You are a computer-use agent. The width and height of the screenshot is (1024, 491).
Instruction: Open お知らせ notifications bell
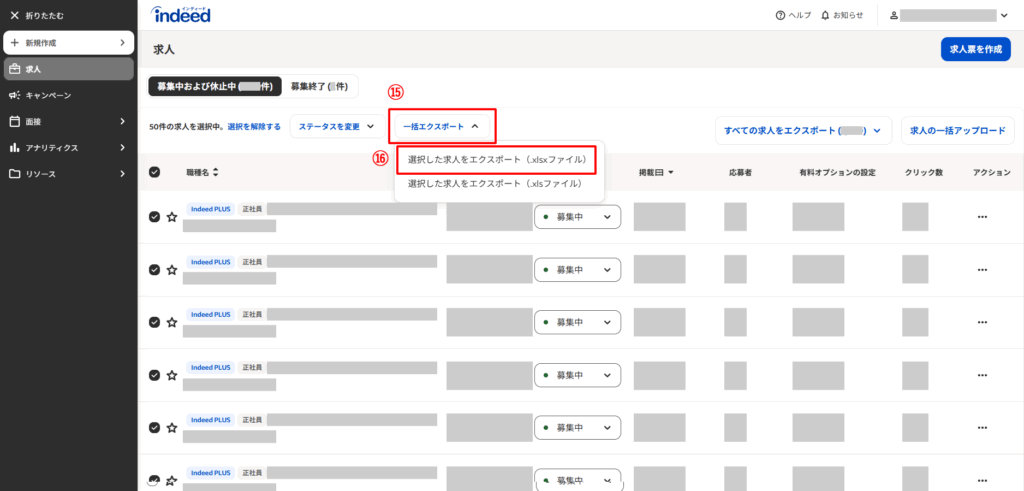coord(825,16)
